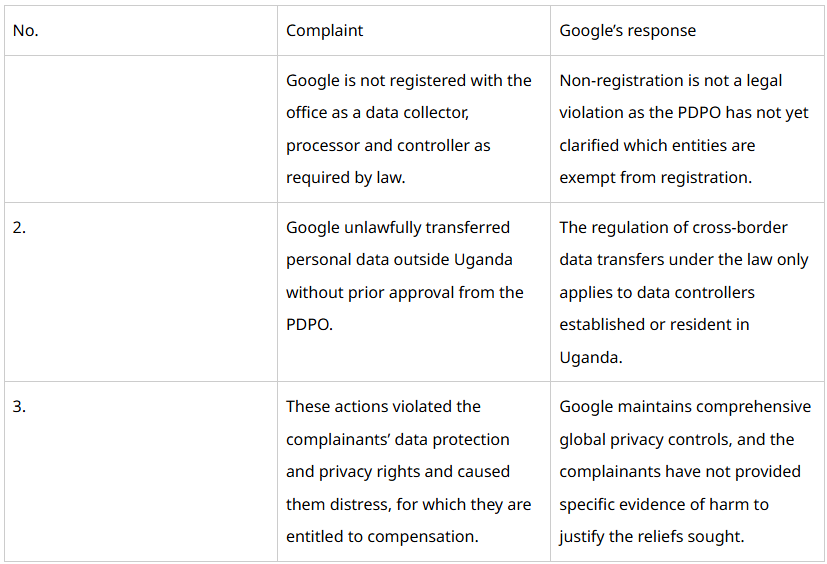Select the "Google's response" column header
The image size is (827, 564).
(627, 30)
